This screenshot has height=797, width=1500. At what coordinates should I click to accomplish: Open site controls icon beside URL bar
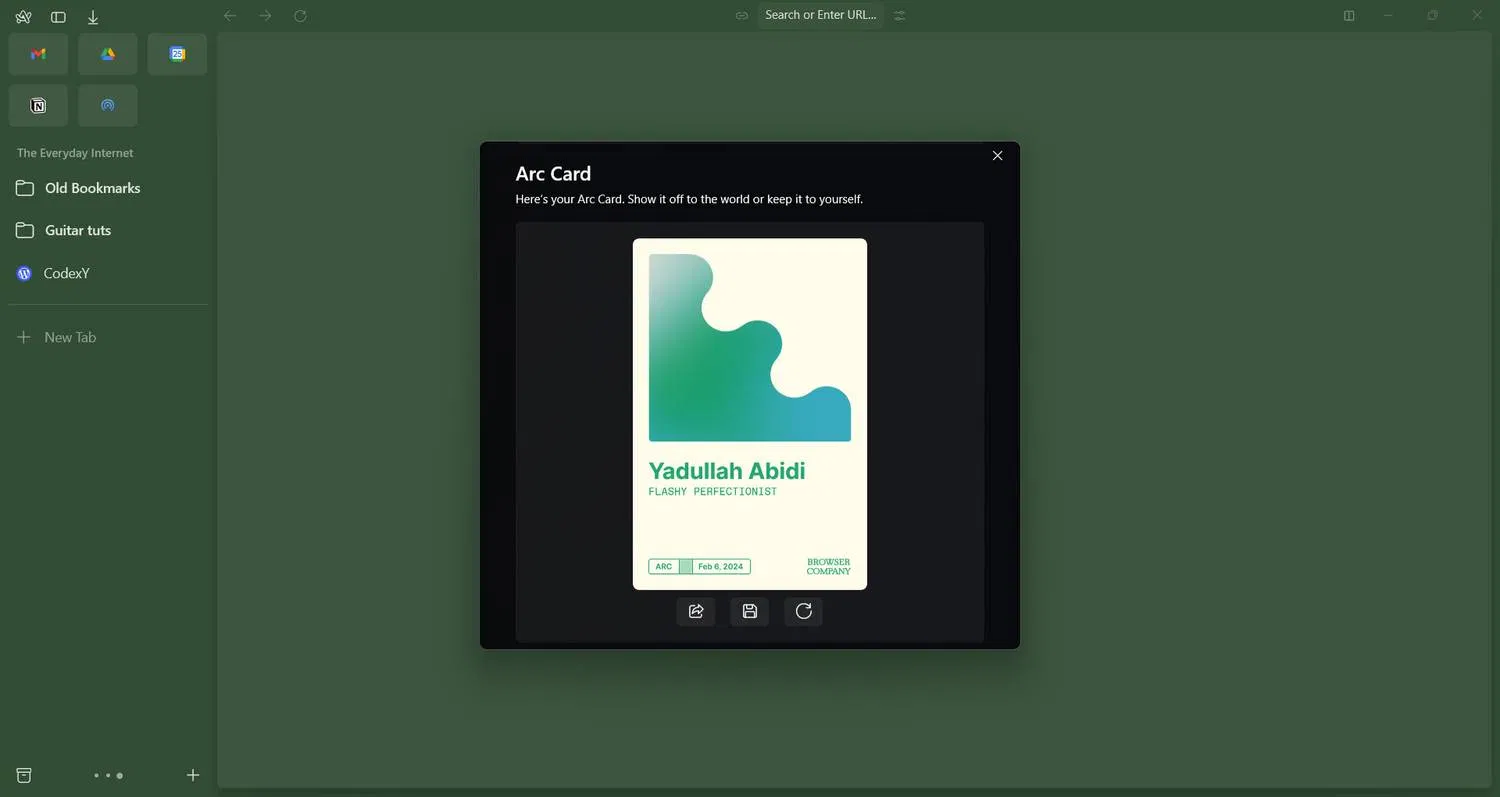pyautogui.click(x=900, y=15)
